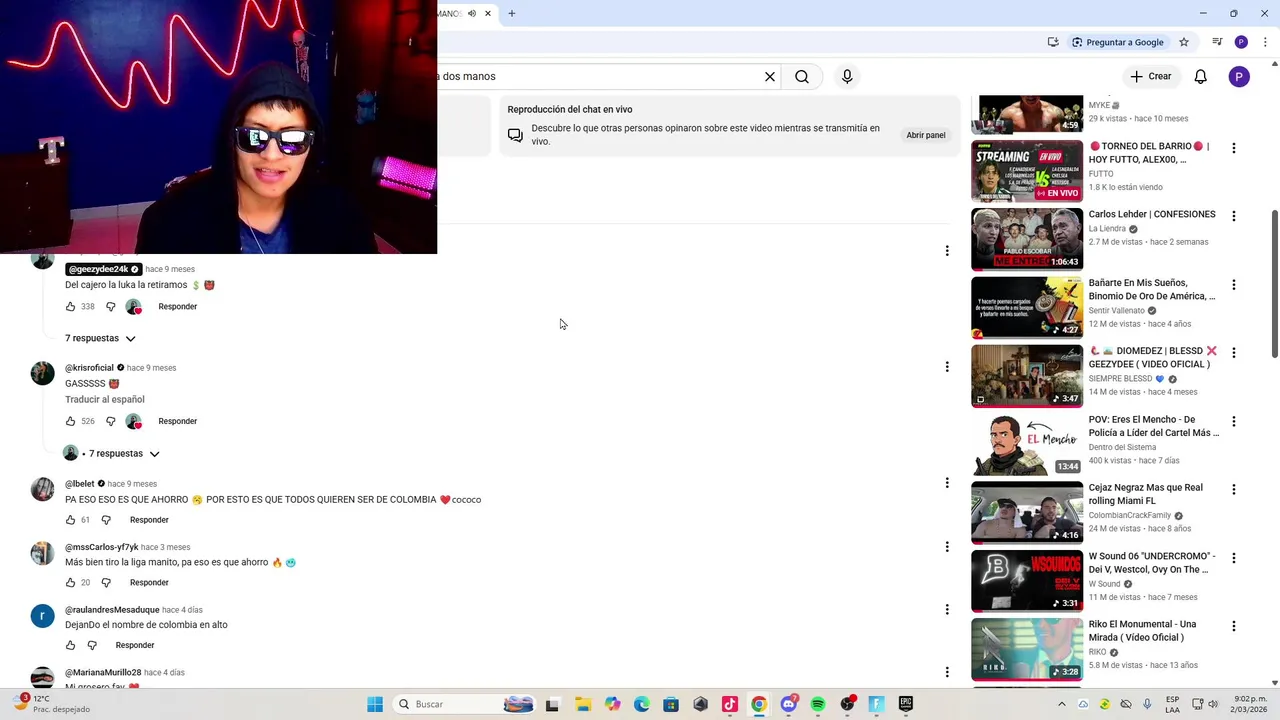This screenshot has height=720, width=1280.
Task: Open YouTube notifications bell
Action: click(x=1201, y=76)
